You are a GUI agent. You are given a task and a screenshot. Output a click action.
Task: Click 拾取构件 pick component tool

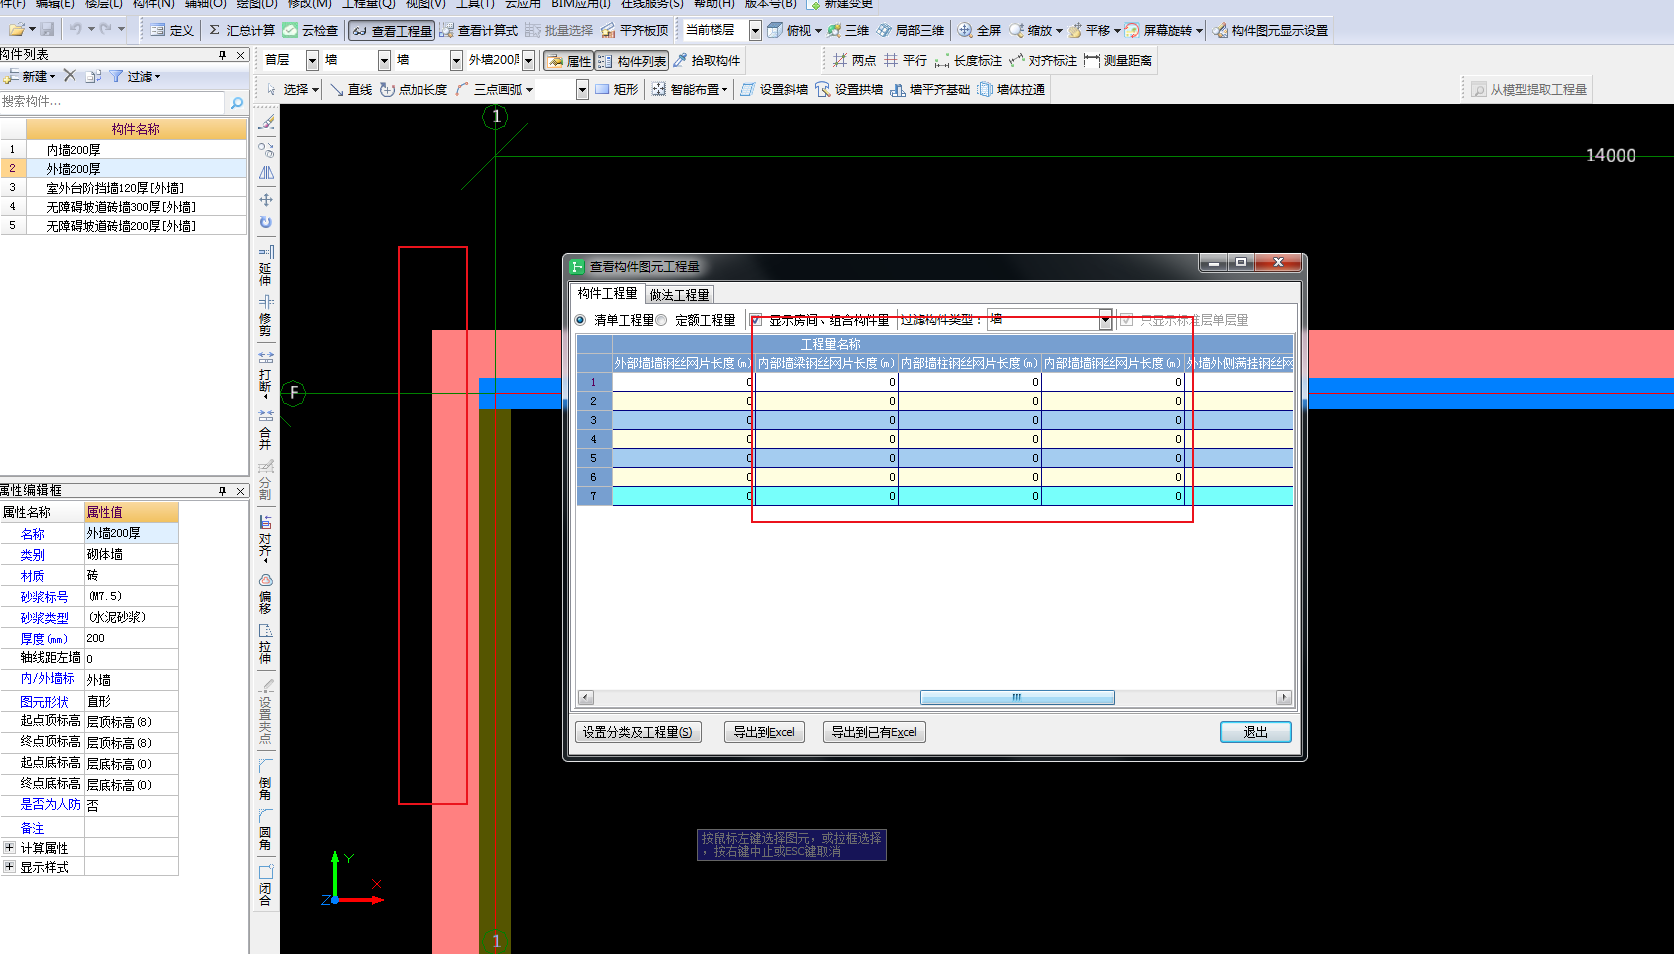click(x=706, y=60)
